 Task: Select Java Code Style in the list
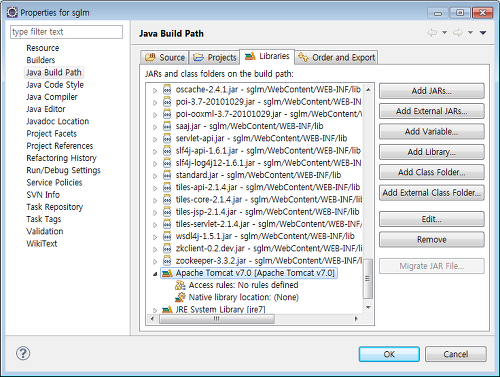(55, 85)
